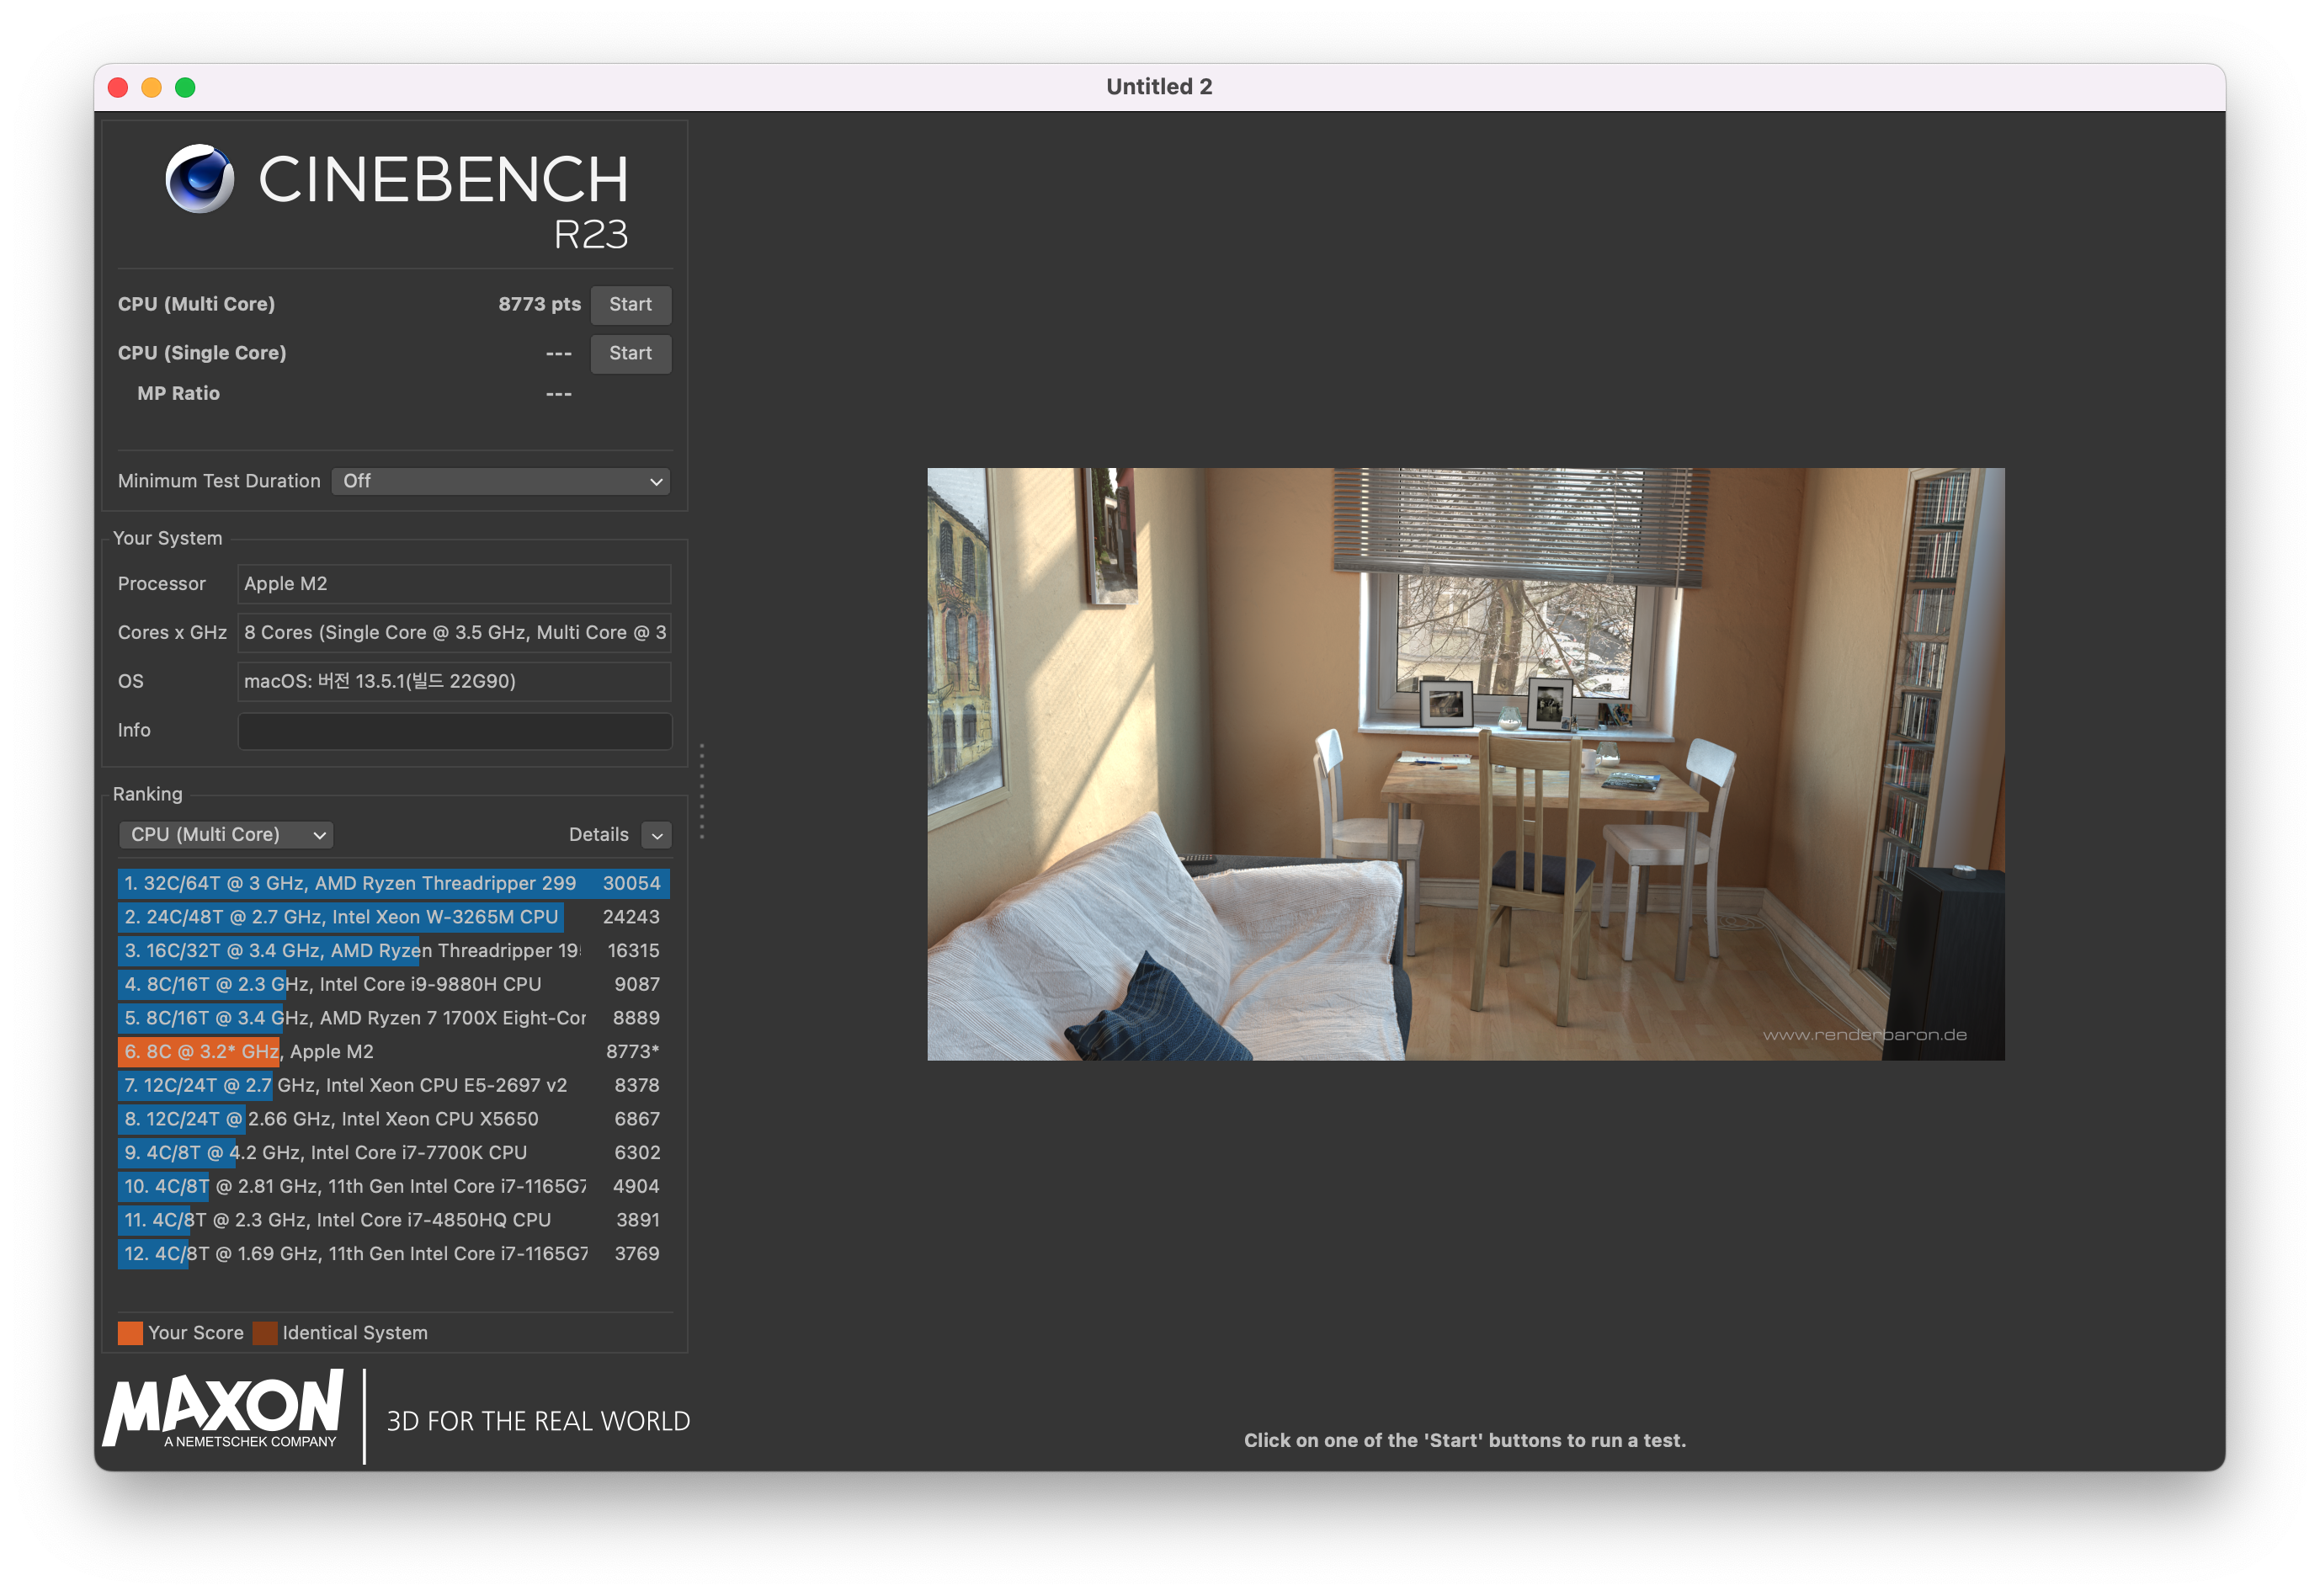Click the 8773 pts multi core score
The height and width of the screenshot is (1596, 2320).
(539, 304)
